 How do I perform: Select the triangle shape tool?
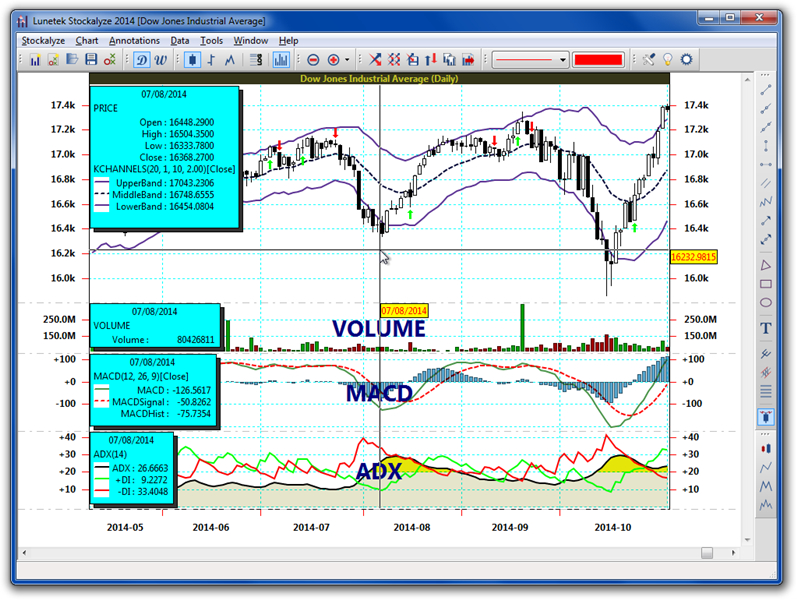click(766, 265)
